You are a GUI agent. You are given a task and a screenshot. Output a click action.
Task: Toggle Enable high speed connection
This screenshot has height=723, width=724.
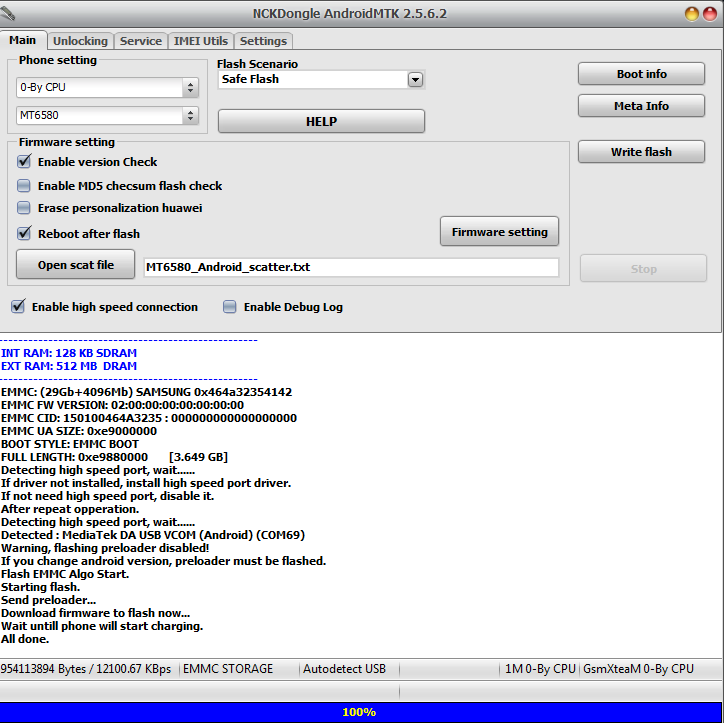point(18,307)
